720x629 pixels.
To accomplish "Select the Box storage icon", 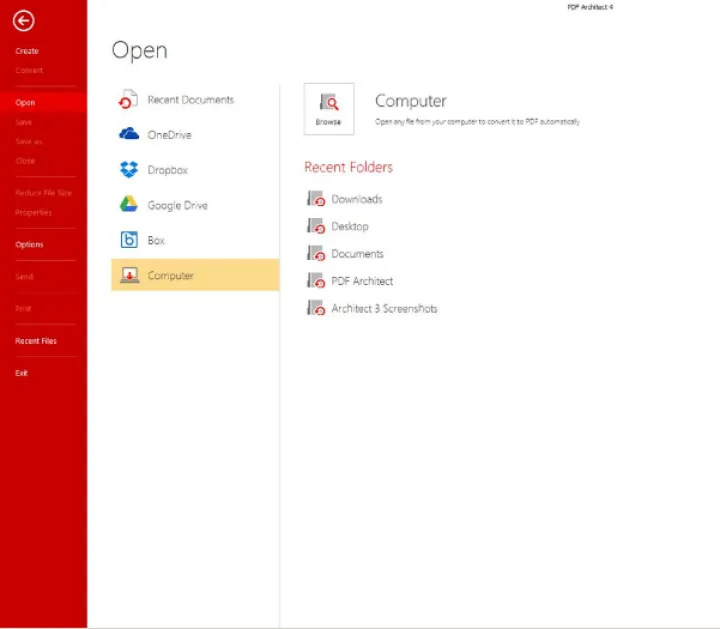I will click(129, 240).
